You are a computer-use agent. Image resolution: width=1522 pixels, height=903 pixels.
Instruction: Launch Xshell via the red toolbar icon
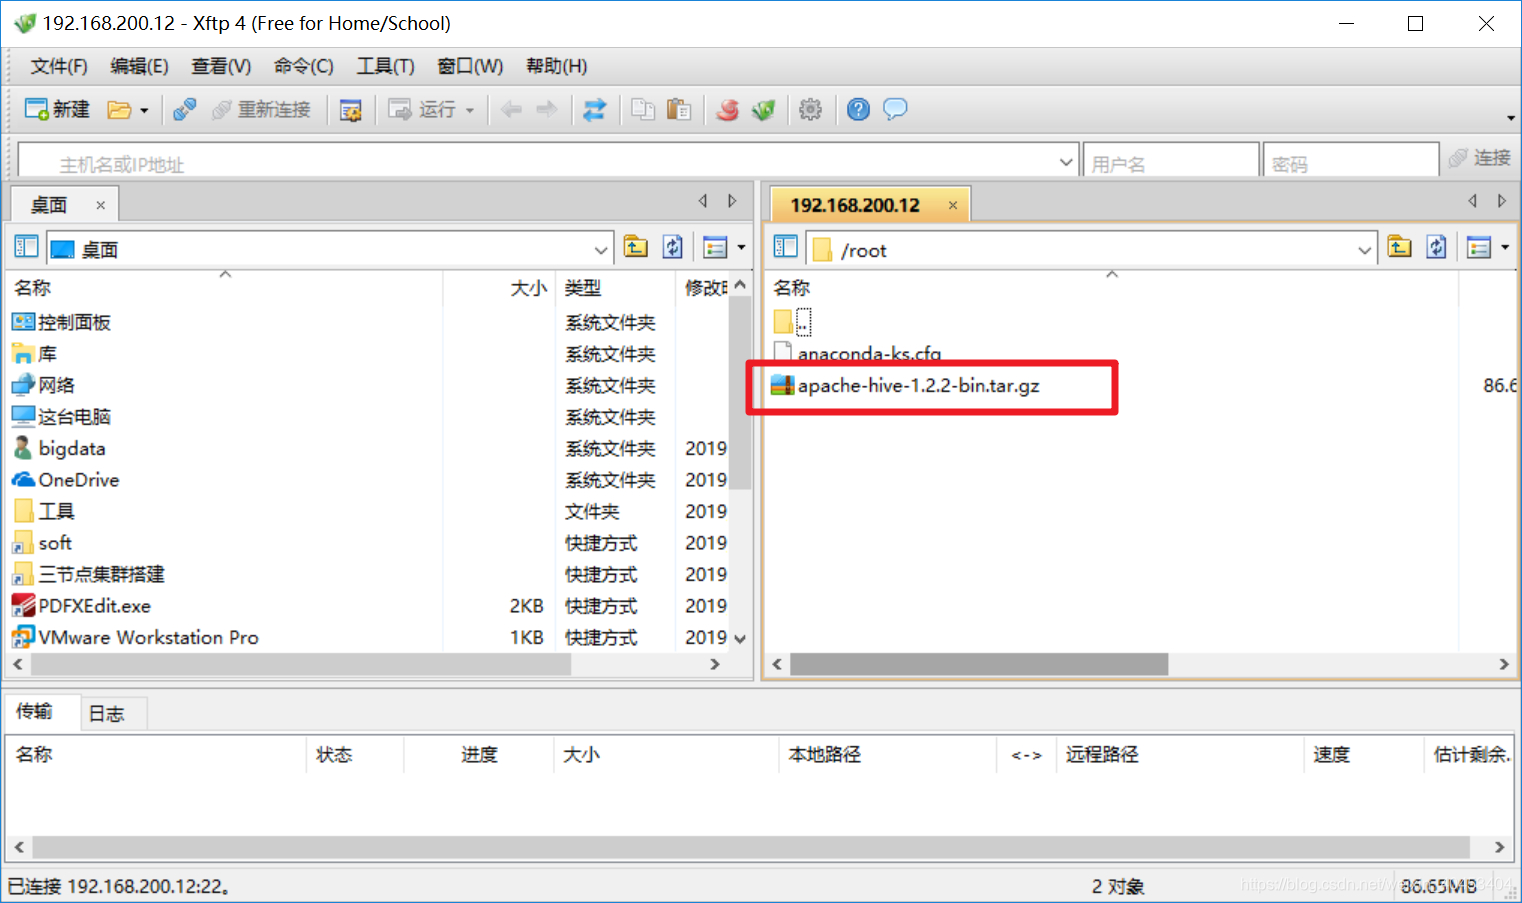[x=728, y=109]
